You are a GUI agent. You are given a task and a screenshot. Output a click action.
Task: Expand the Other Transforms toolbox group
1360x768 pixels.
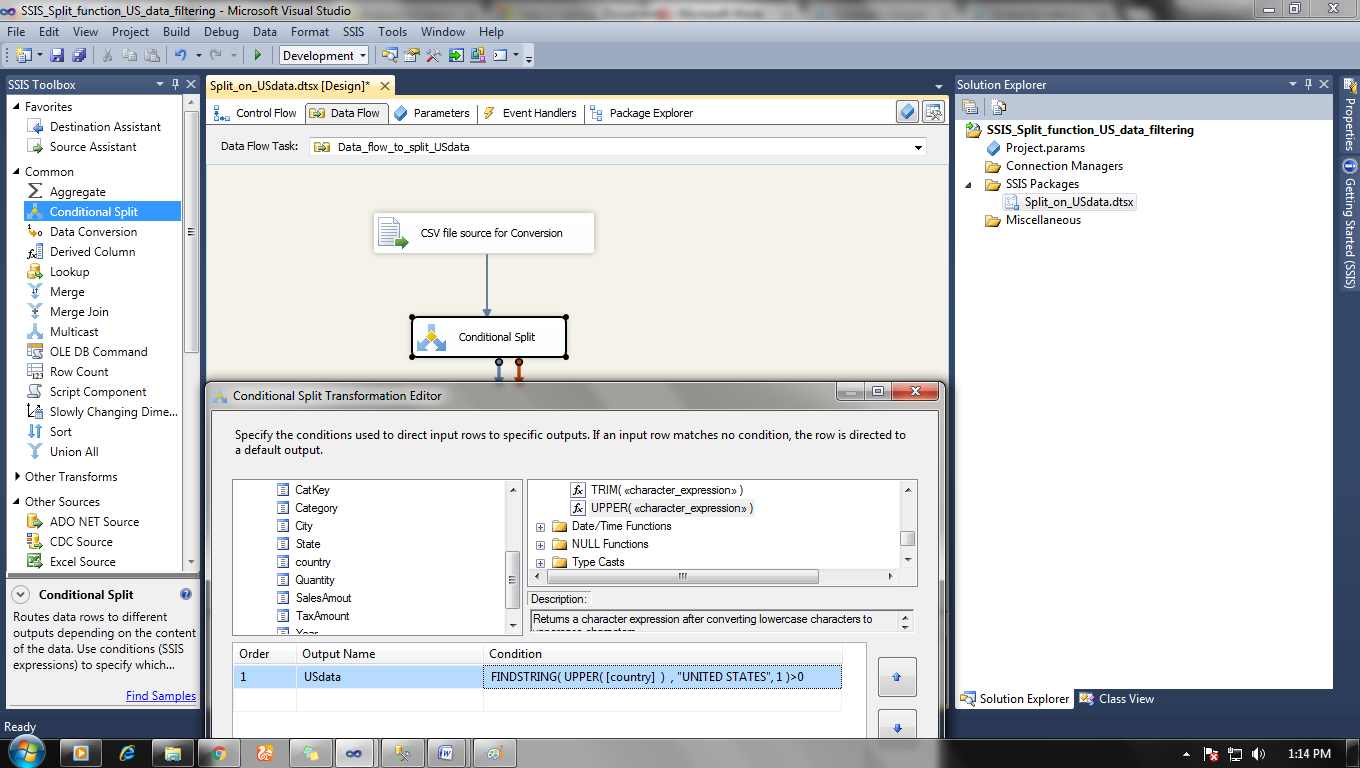coord(16,476)
